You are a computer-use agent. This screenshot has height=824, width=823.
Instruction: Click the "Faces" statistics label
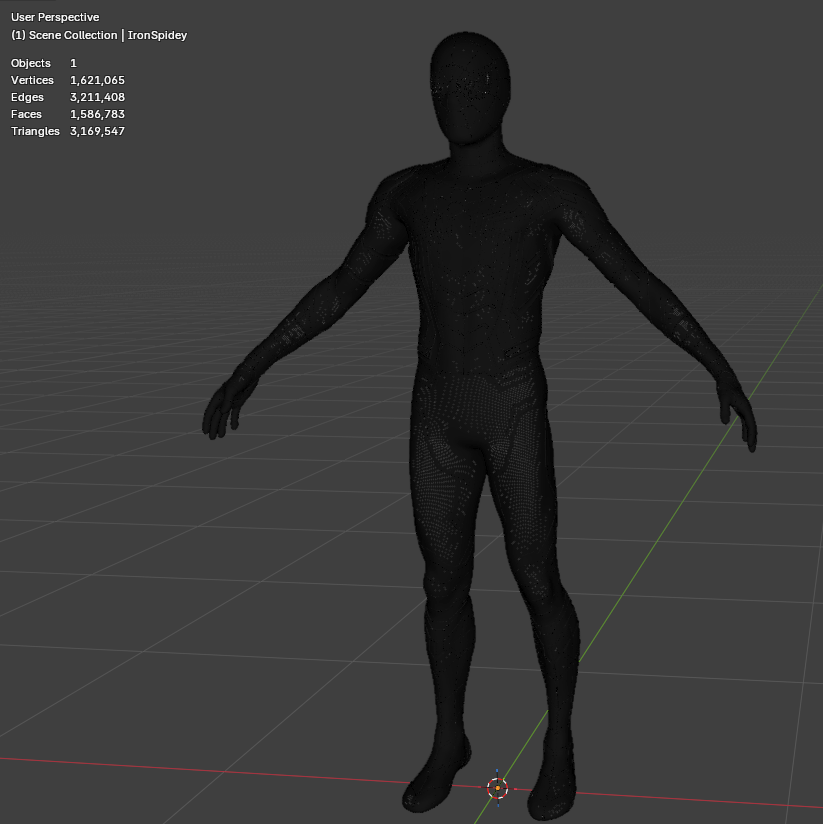tap(26, 114)
